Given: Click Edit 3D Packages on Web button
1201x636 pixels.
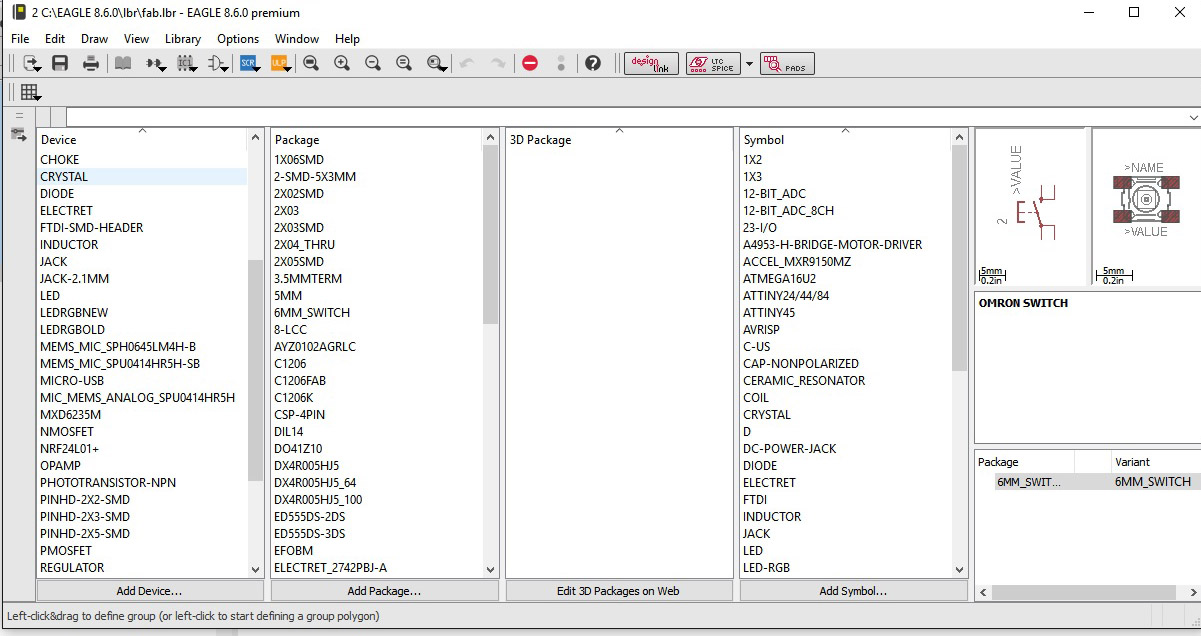Looking at the screenshot, I should (x=619, y=591).
